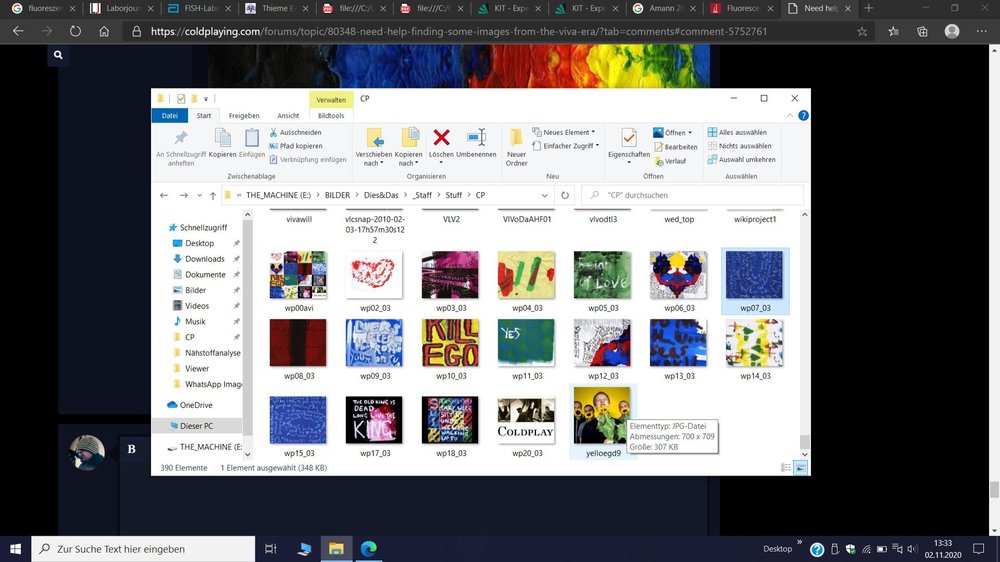Click the Kopieren icon in Zwischenablage

pos(222,138)
